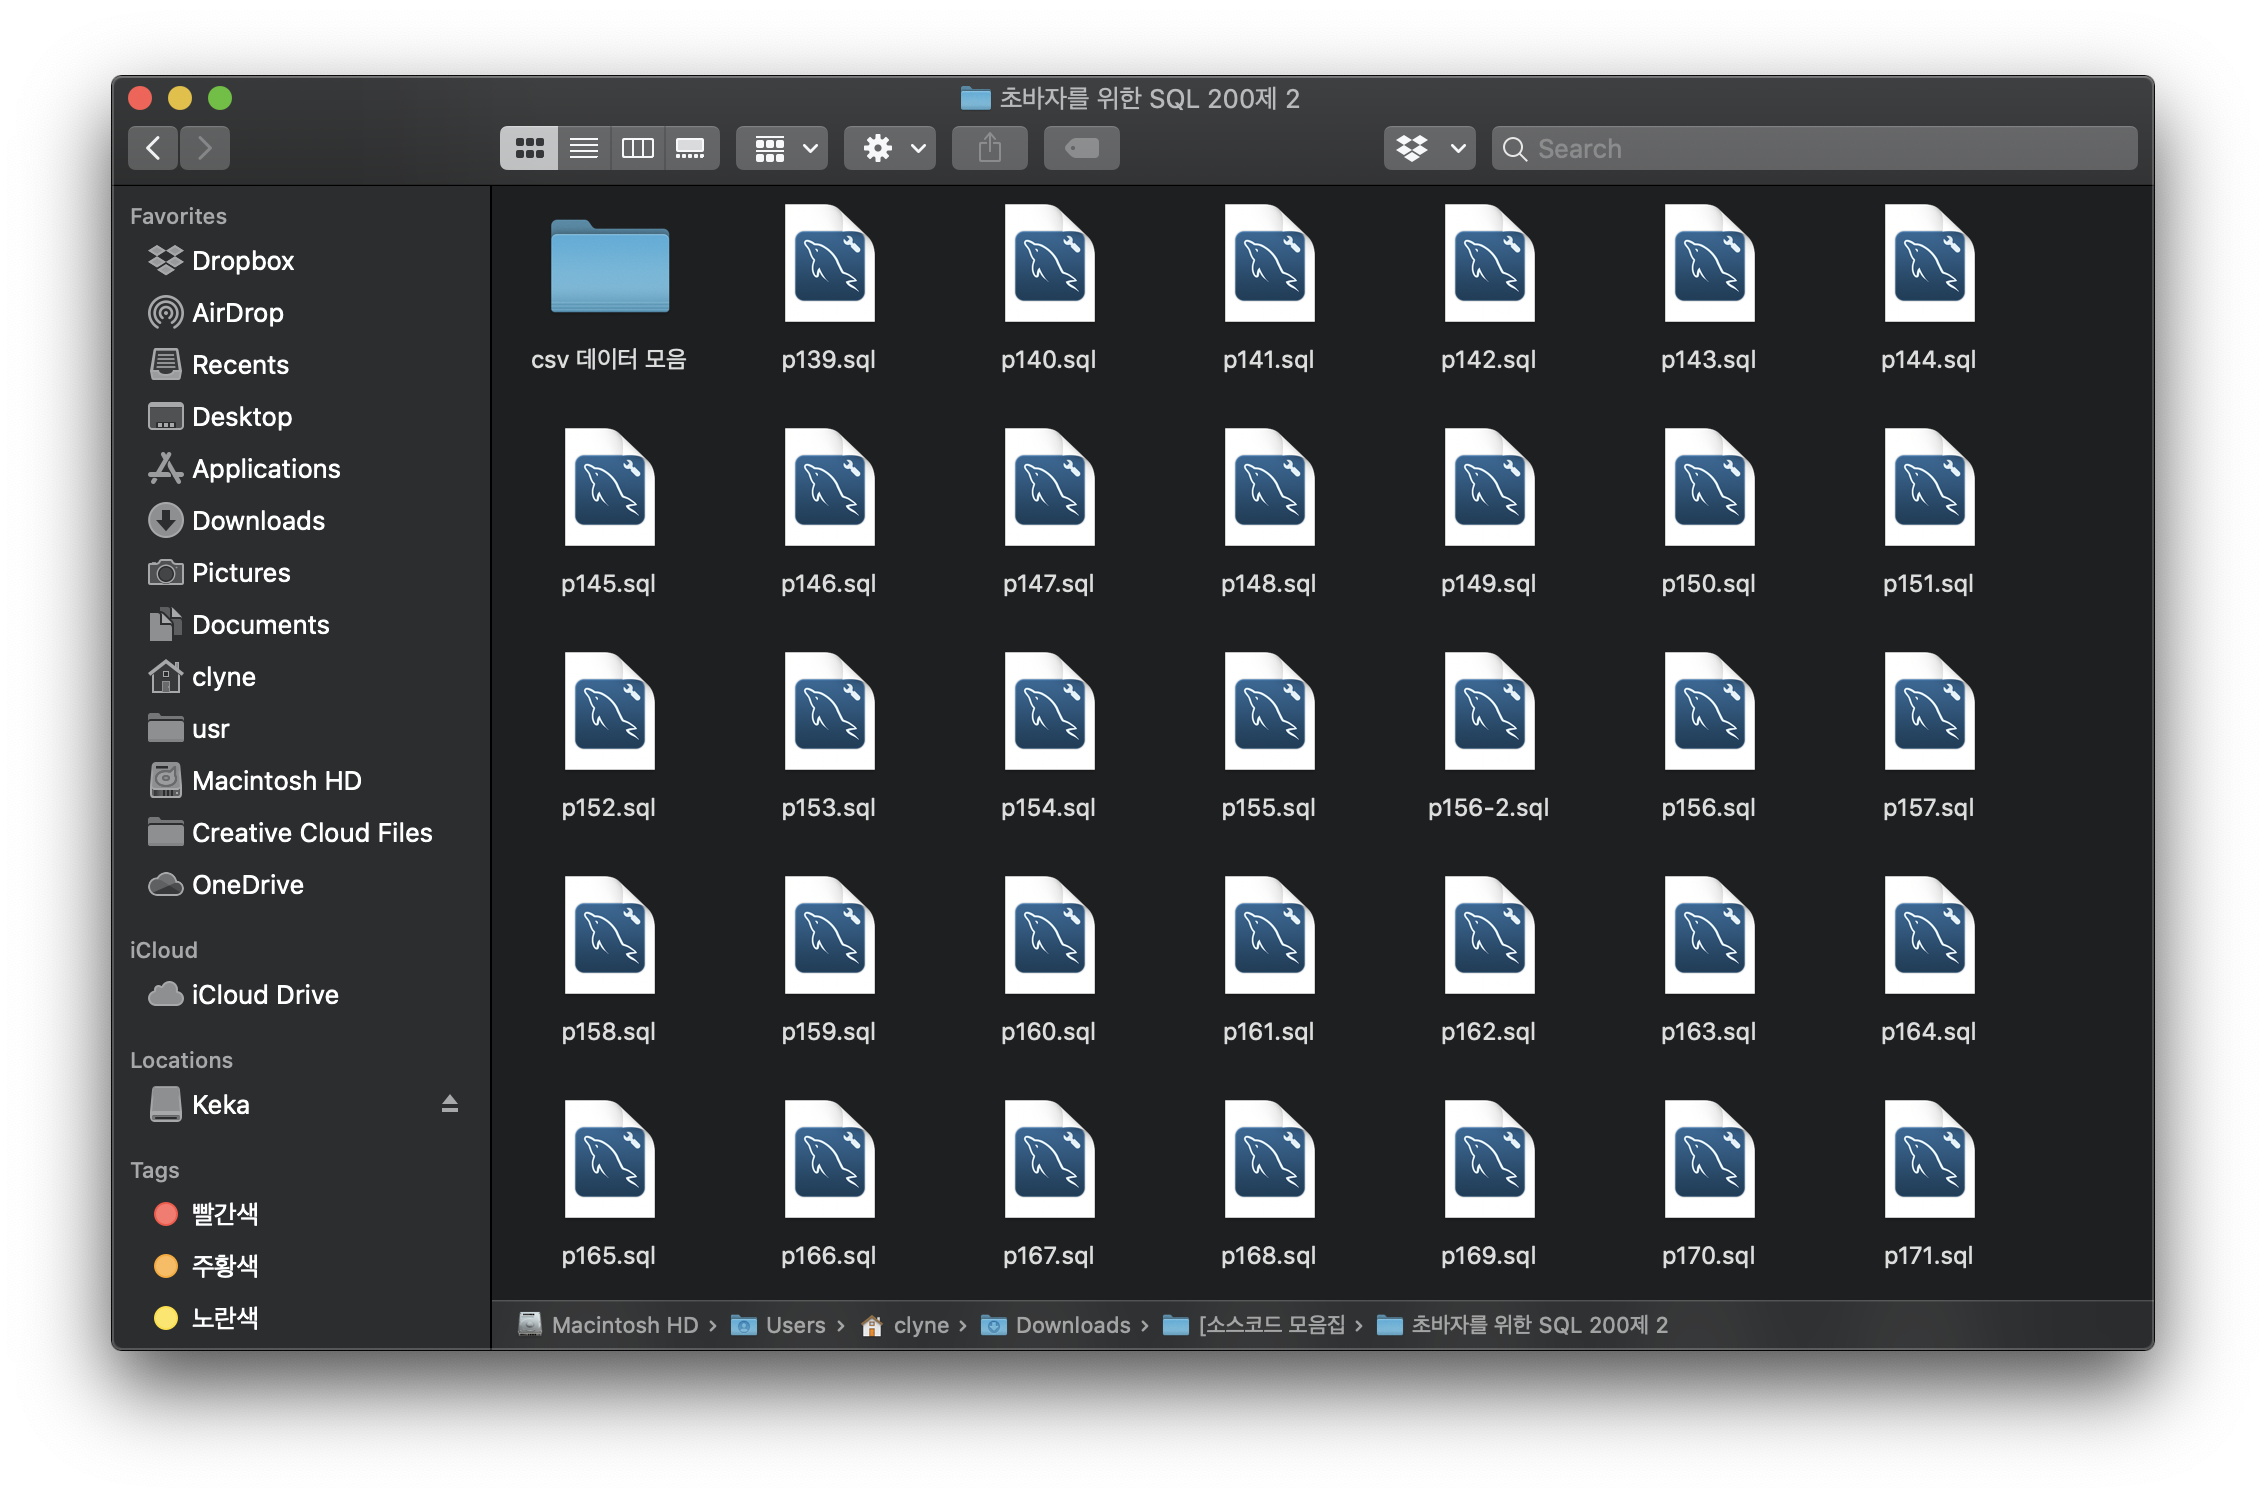
Task: Go to Users in the path bar
Action: coord(795,1325)
